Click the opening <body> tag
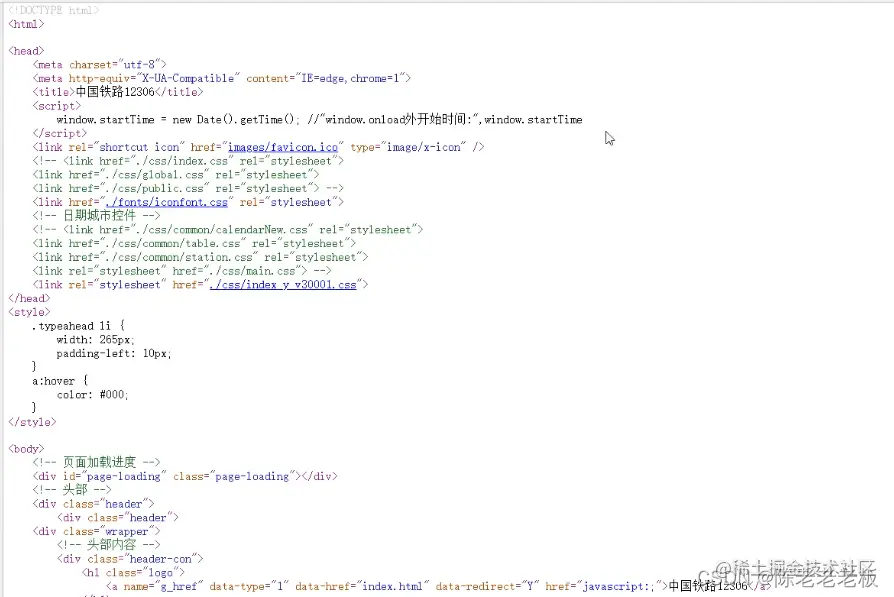 click(x=26, y=449)
